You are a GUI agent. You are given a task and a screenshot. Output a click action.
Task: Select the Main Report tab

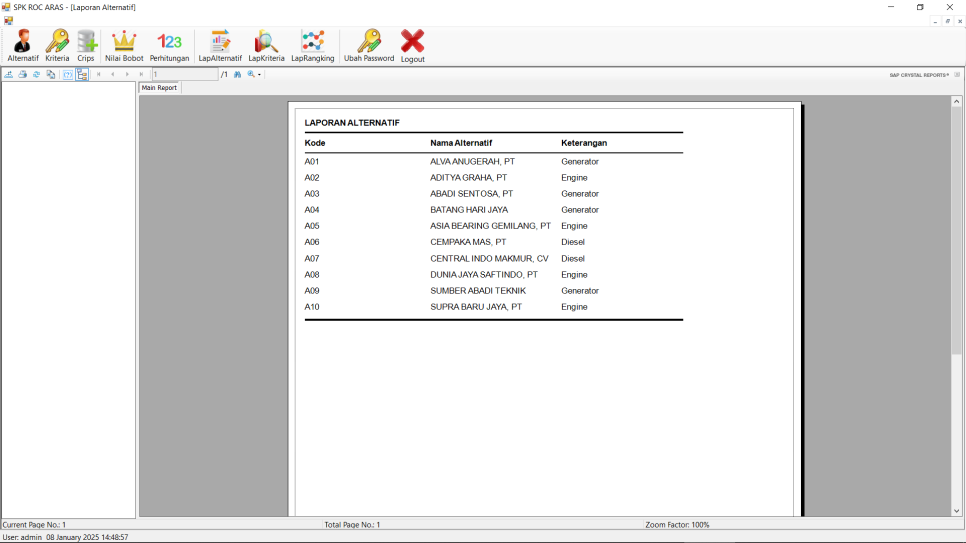[159, 88]
